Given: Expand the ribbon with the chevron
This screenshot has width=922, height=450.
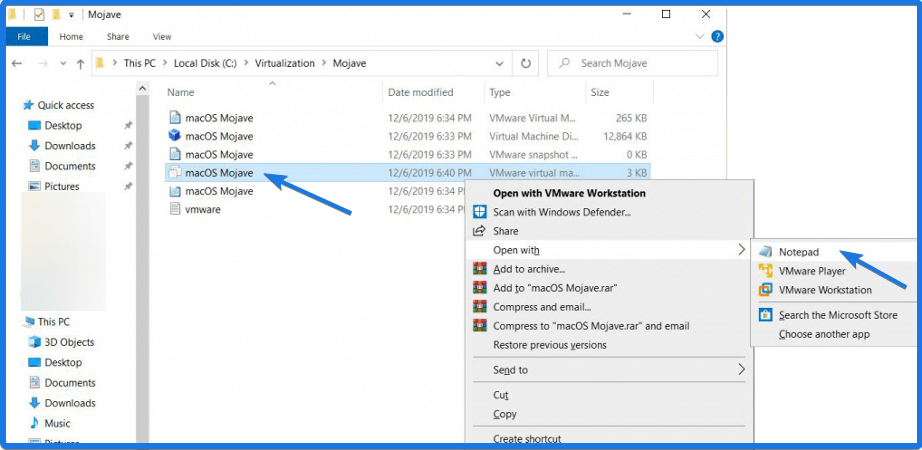Looking at the screenshot, I should (x=700, y=36).
